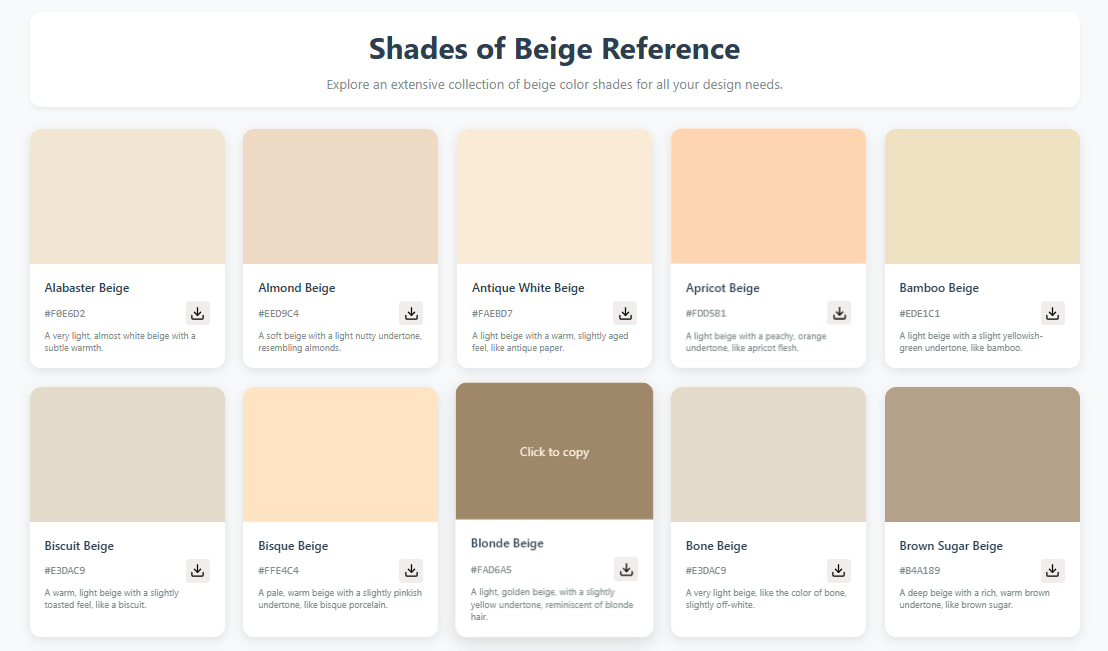
Task: Click the Brown Sugar Beige color swatch
Action: click(x=981, y=453)
